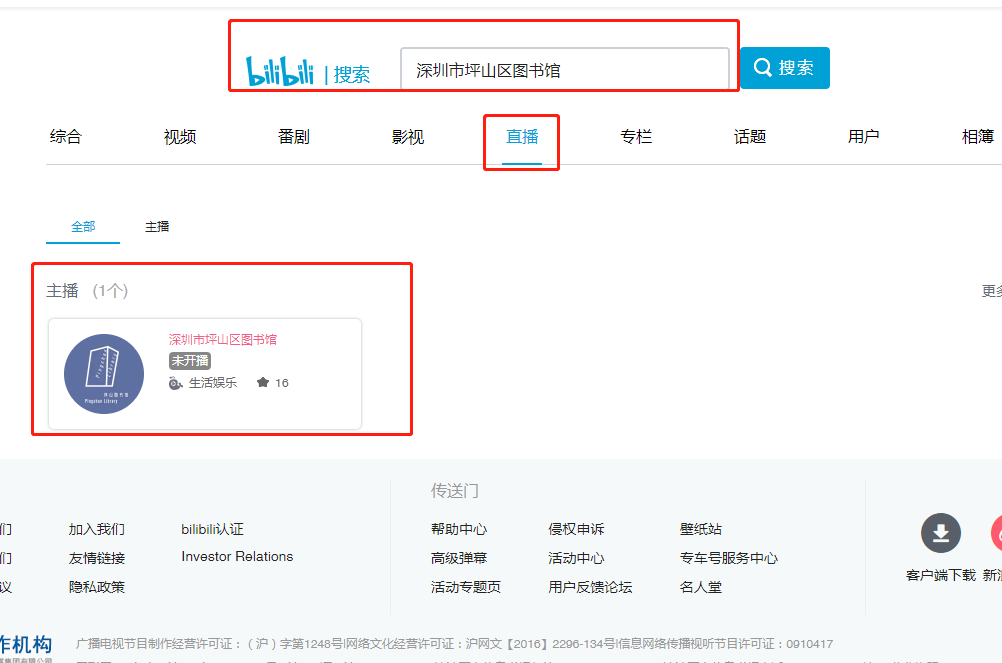Viewport: 1002px width, 663px height.
Task: Open the 隐私政策 footer link
Action: coord(96,586)
